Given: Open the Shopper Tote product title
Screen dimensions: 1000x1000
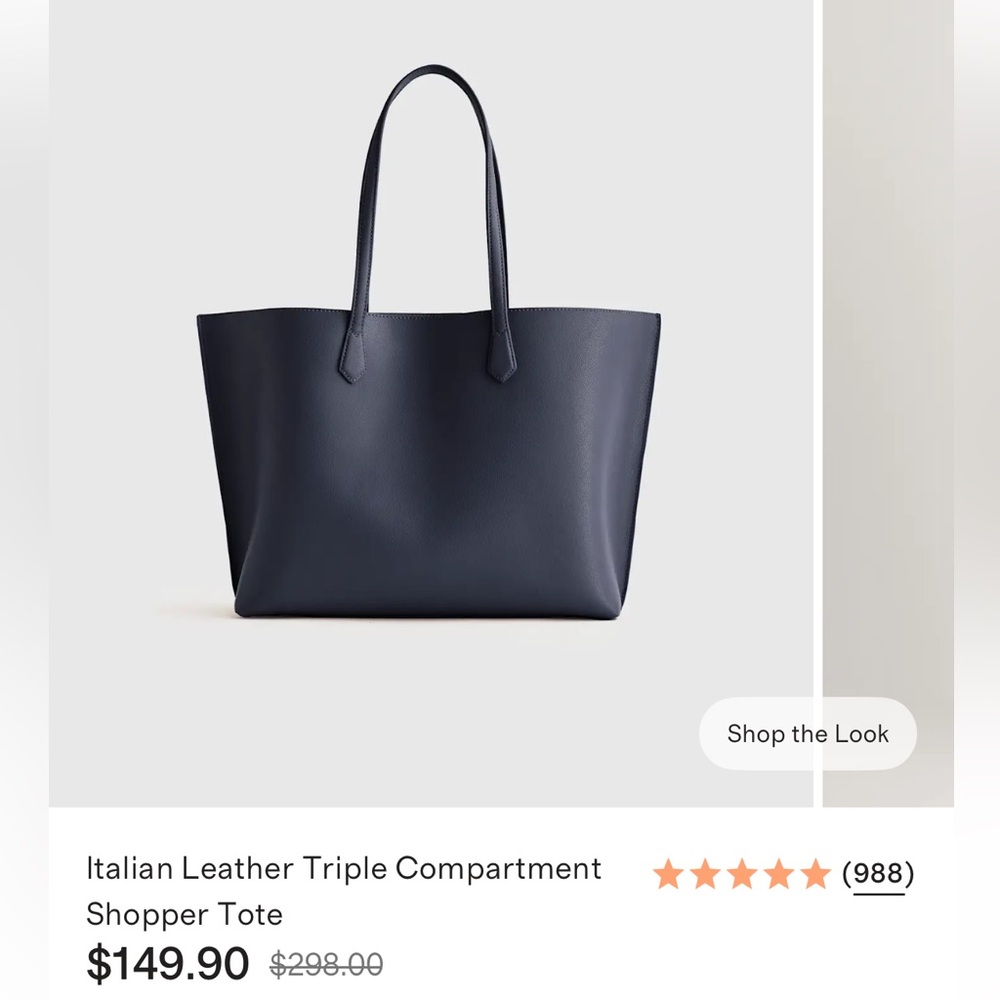Looking at the screenshot, I should click(184, 915).
